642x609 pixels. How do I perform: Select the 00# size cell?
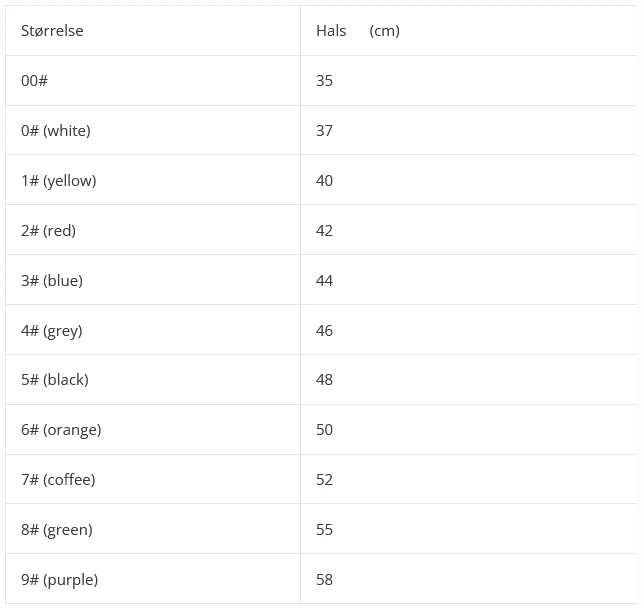pyautogui.click(x=35, y=81)
